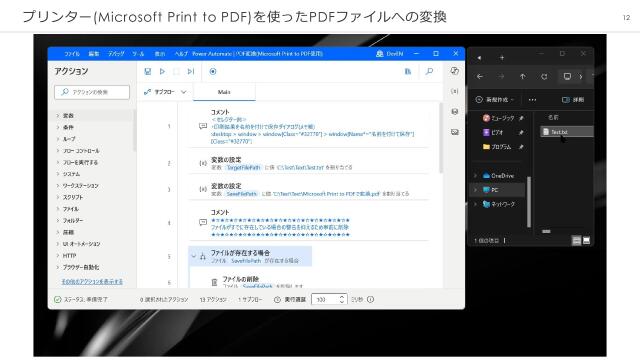640x360 pixels.
Task: Open the 新規作成 dropdown in Explorer
Action: (495, 100)
